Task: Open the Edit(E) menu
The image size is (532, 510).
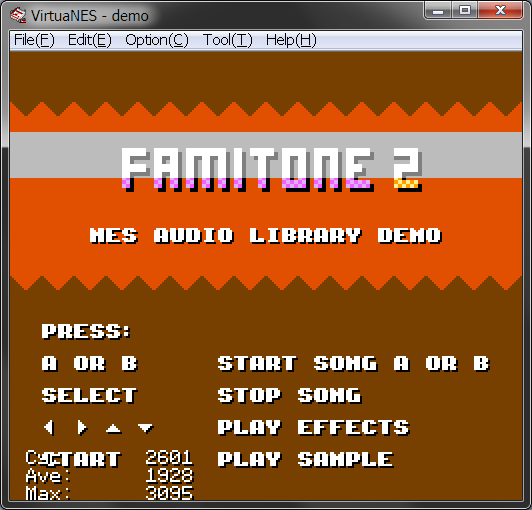Action: (90, 40)
